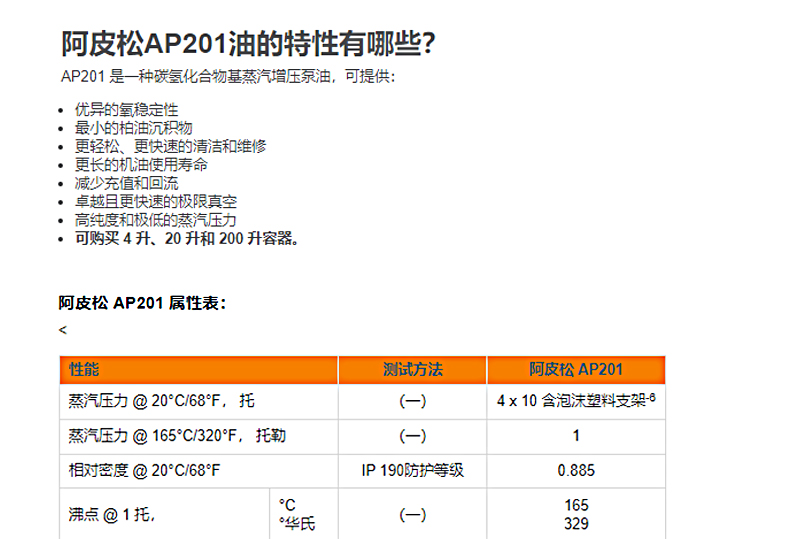Click the 测试方法 column header
The width and height of the screenshot is (790, 539).
pos(412,370)
